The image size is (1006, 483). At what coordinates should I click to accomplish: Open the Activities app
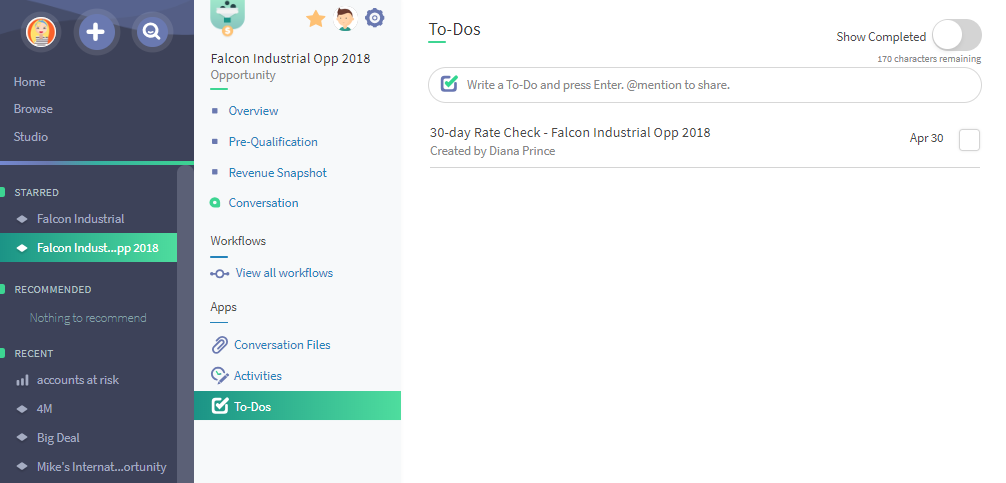click(x=258, y=376)
